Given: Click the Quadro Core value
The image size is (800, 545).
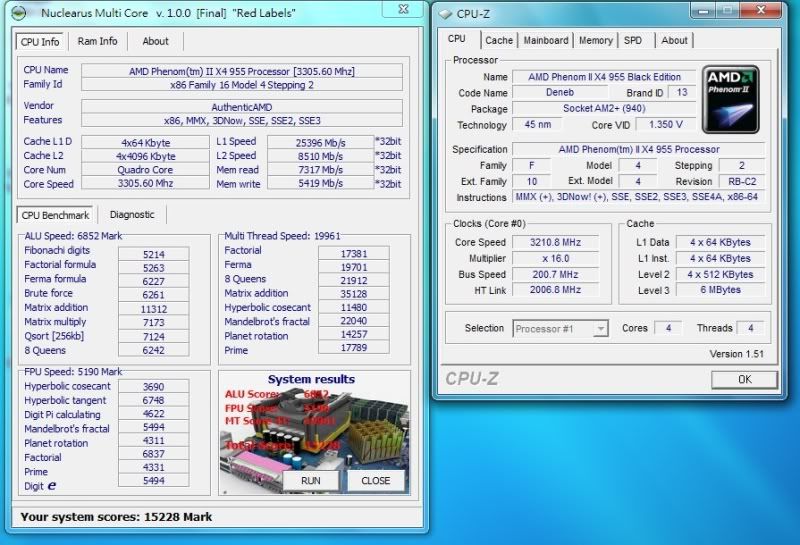Looking at the screenshot, I should (145, 169).
